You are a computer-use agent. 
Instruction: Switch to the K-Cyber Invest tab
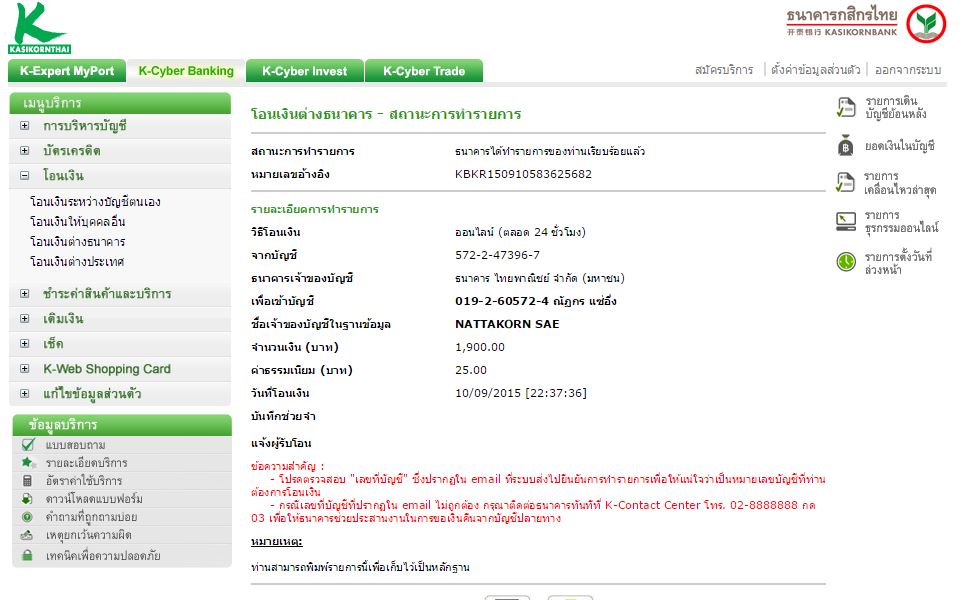coord(305,71)
